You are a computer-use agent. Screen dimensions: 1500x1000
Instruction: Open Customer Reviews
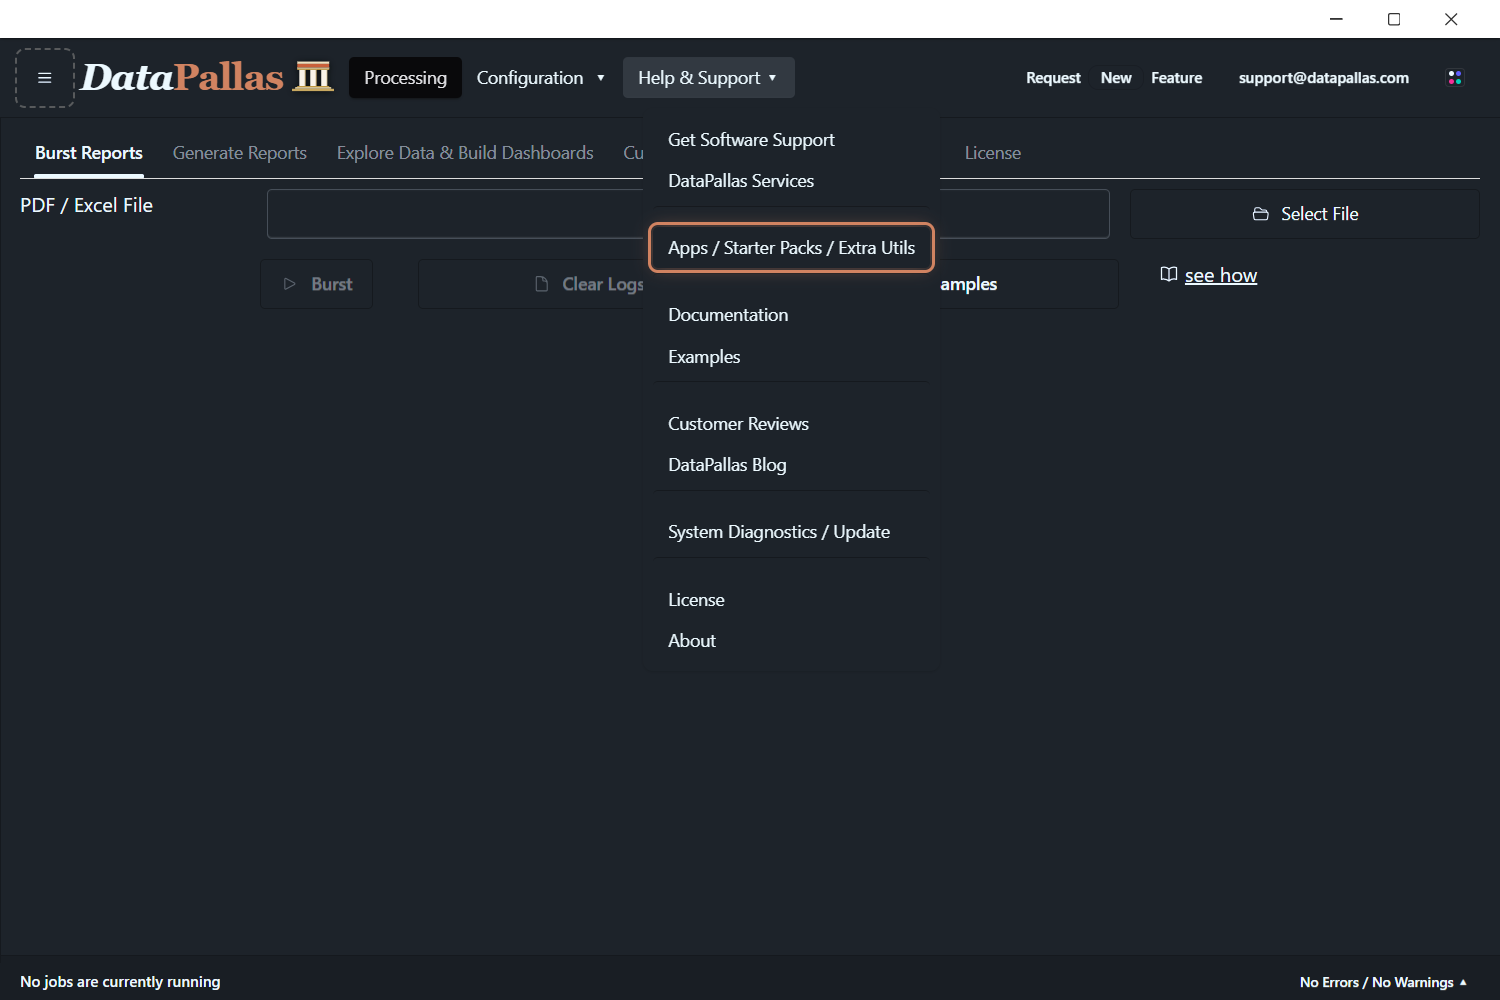coord(738,424)
